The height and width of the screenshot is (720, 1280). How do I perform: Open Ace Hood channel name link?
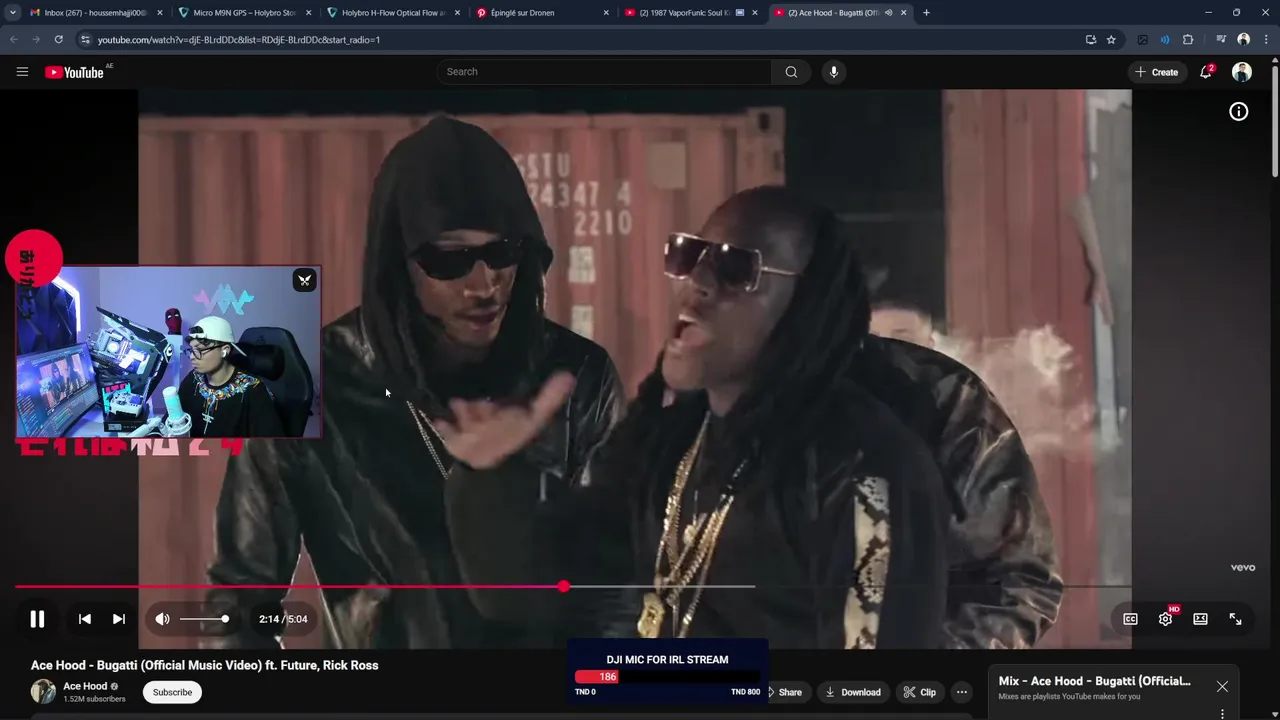coord(85,686)
